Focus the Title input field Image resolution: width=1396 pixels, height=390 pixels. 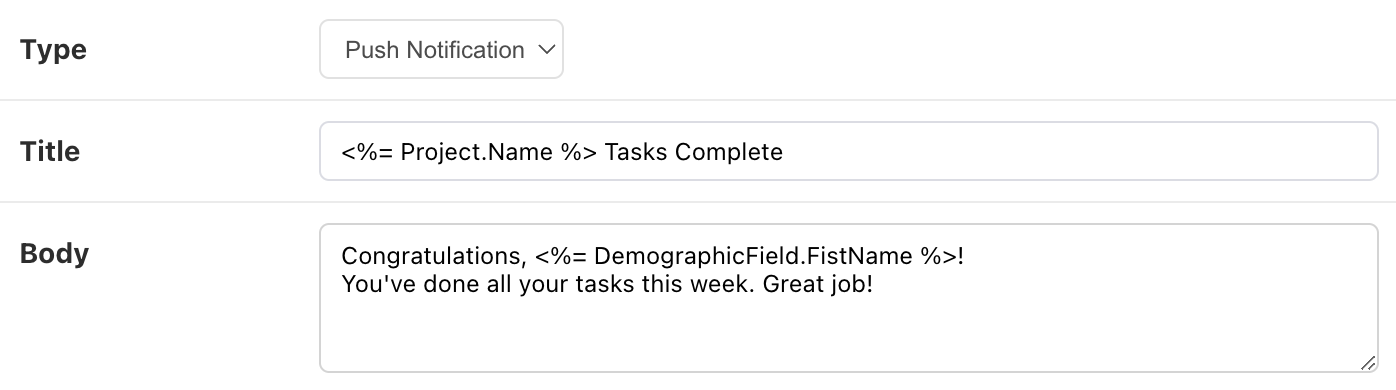pyautogui.click(x=848, y=151)
